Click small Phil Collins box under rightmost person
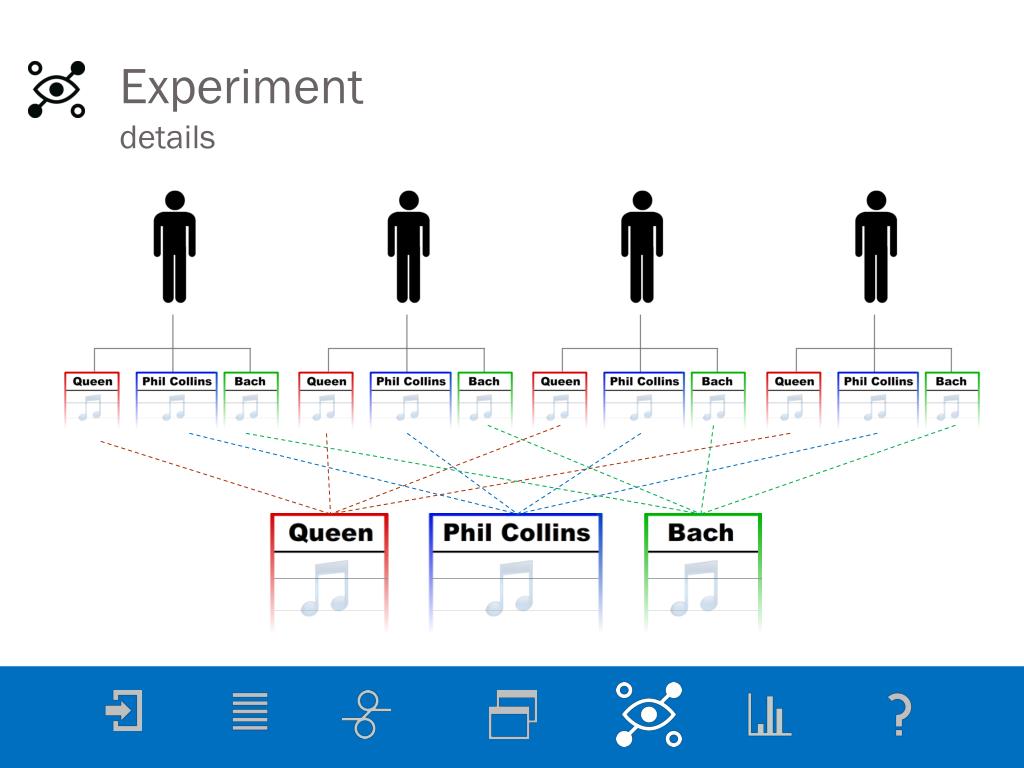 tap(878, 398)
